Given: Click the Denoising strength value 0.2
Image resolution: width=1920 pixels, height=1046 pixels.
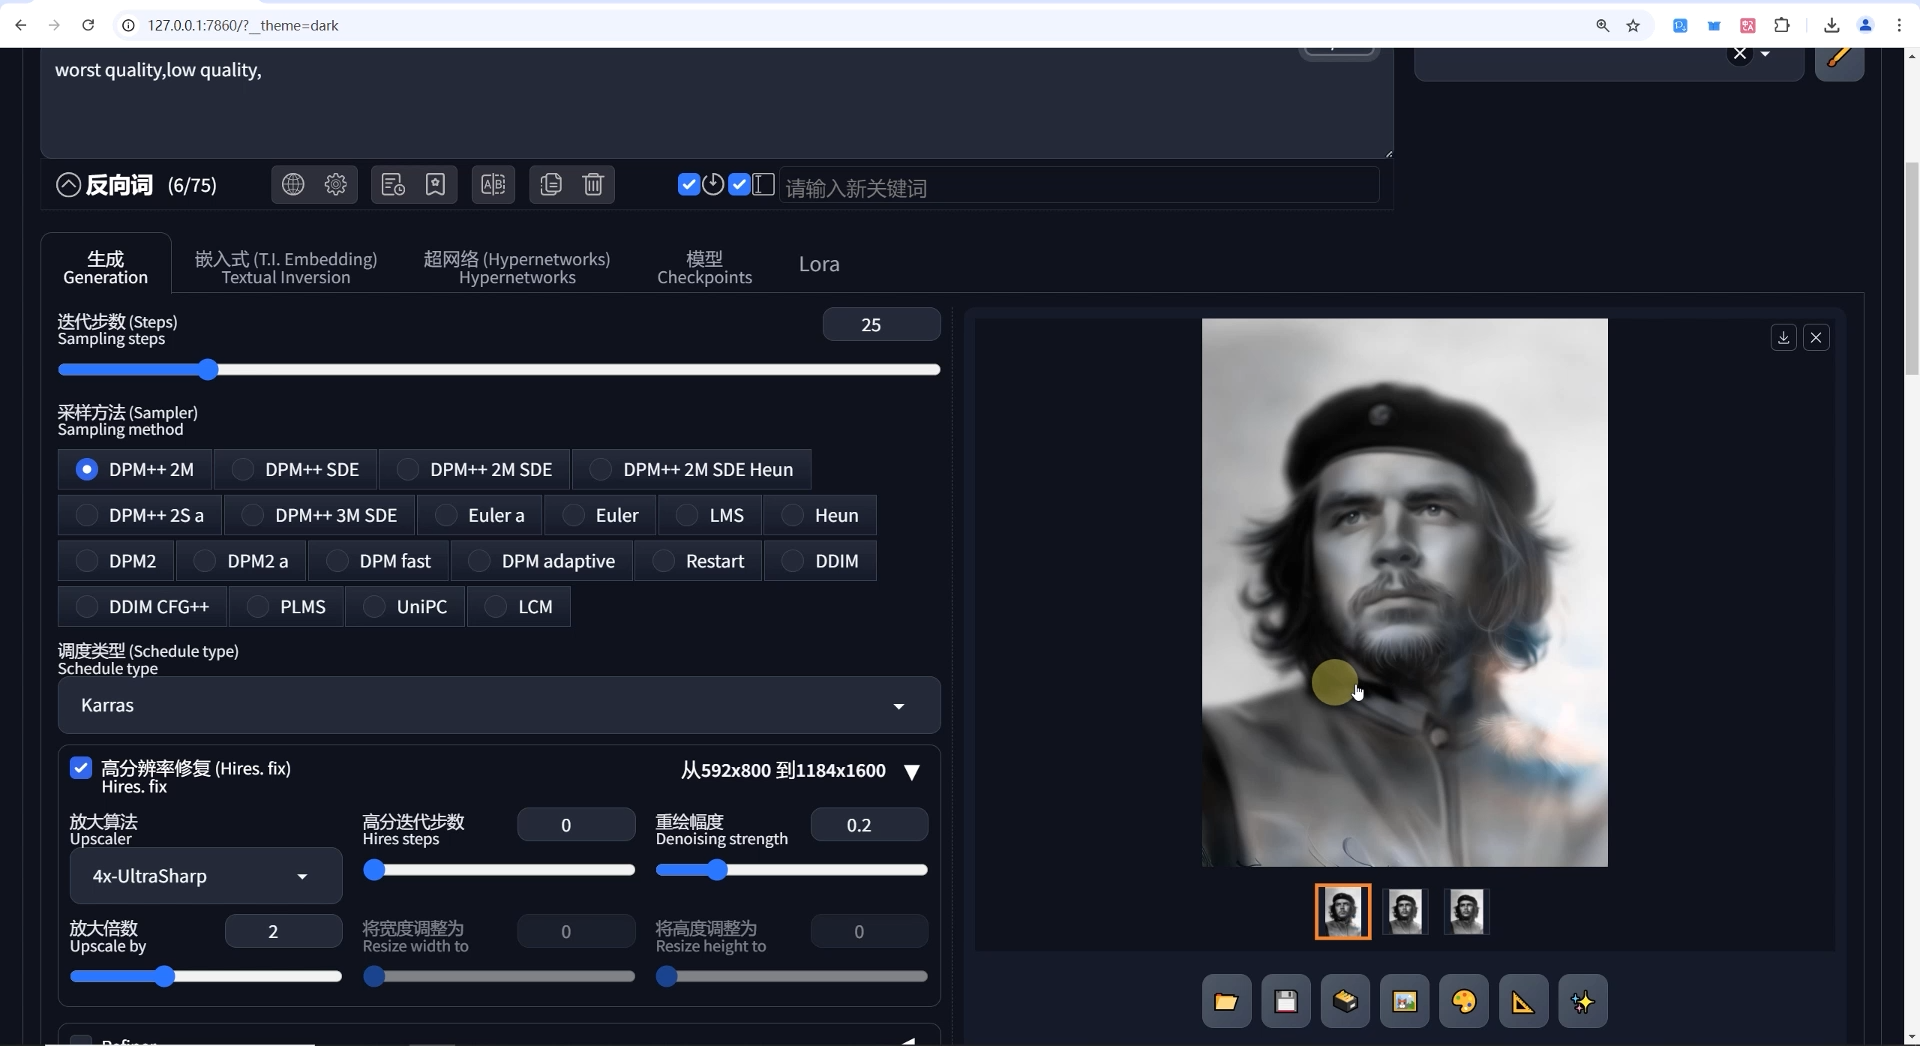Looking at the screenshot, I should pyautogui.click(x=869, y=825).
